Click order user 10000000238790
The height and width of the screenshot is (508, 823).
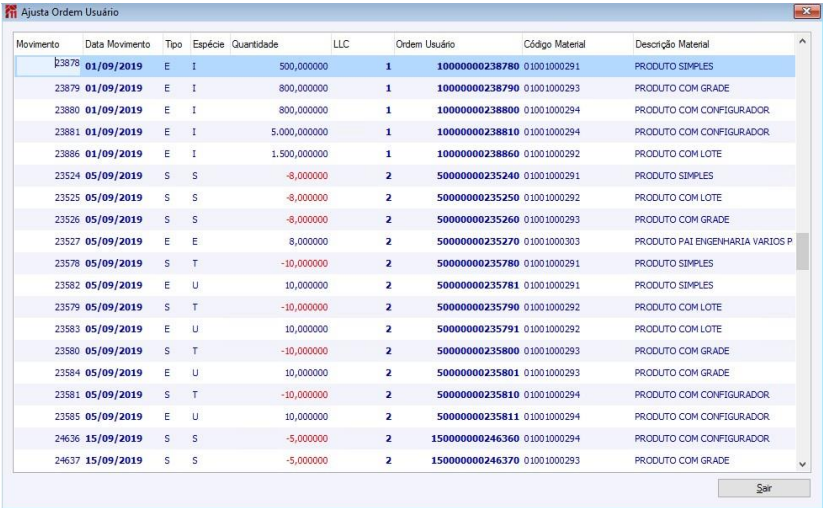(478, 88)
